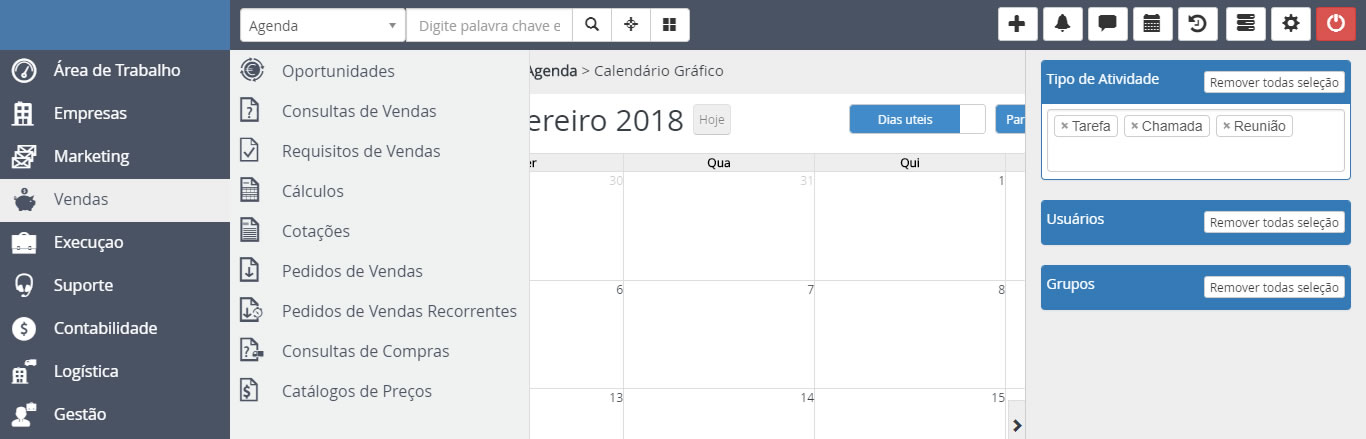Open the history clock icon

tap(1198, 24)
